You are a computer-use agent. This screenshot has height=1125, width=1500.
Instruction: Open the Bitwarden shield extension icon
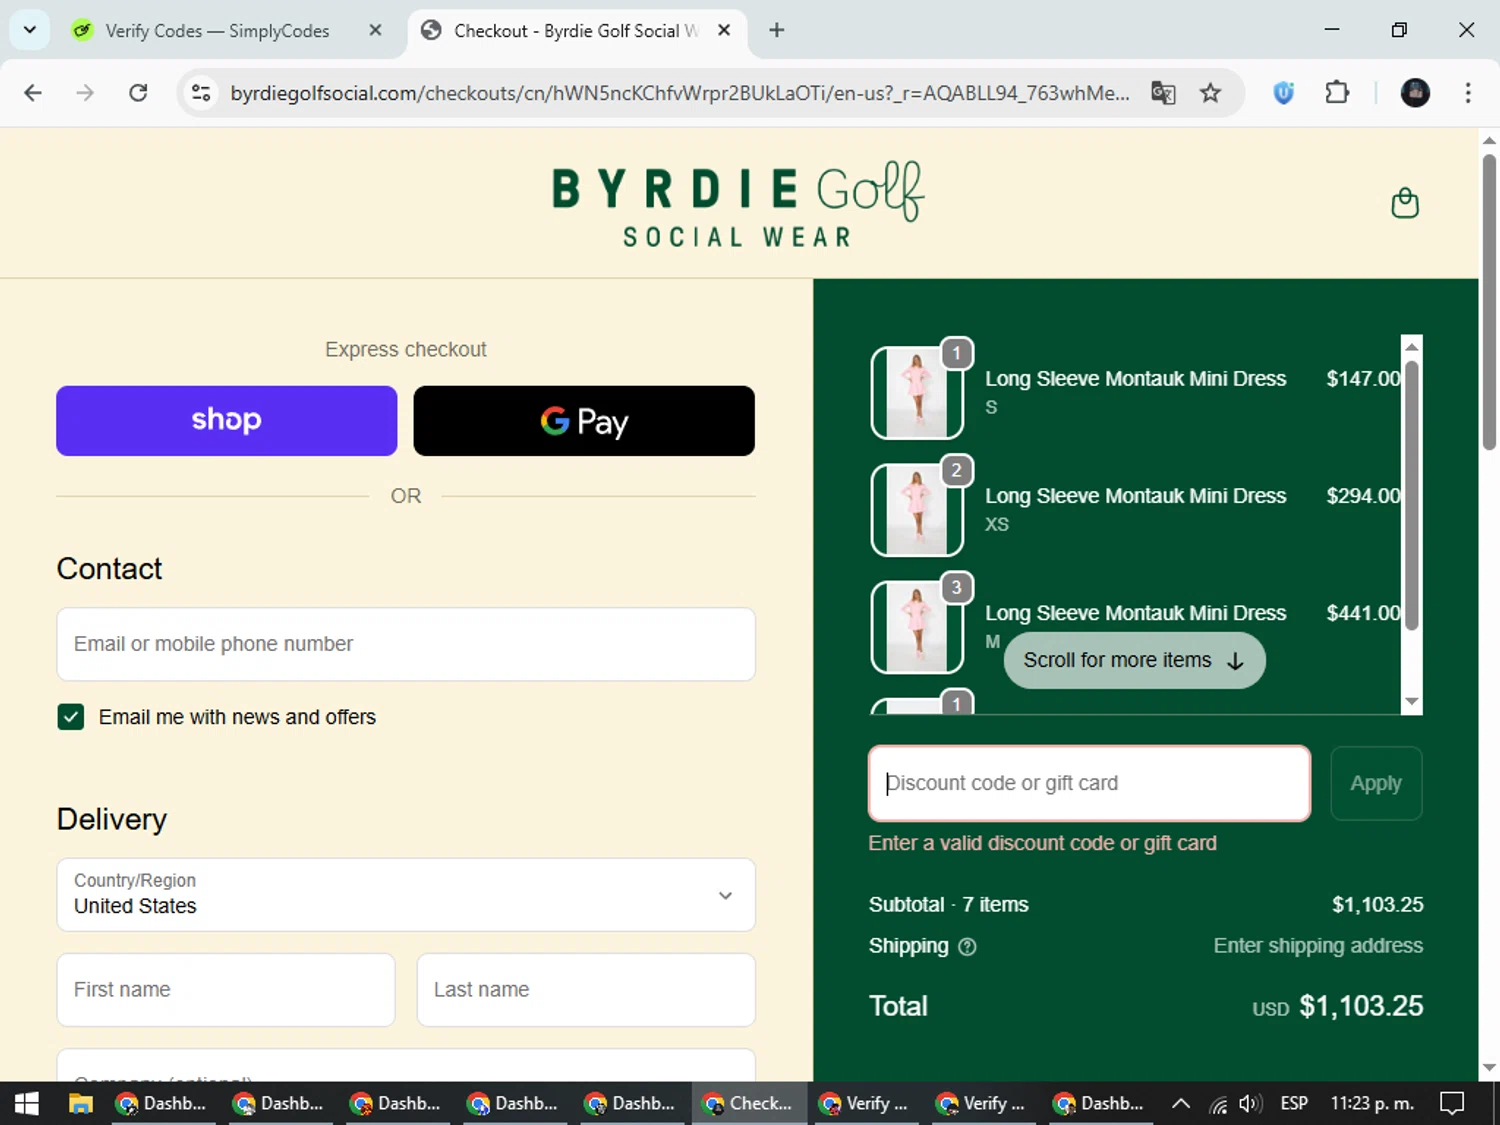click(x=1284, y=93)
